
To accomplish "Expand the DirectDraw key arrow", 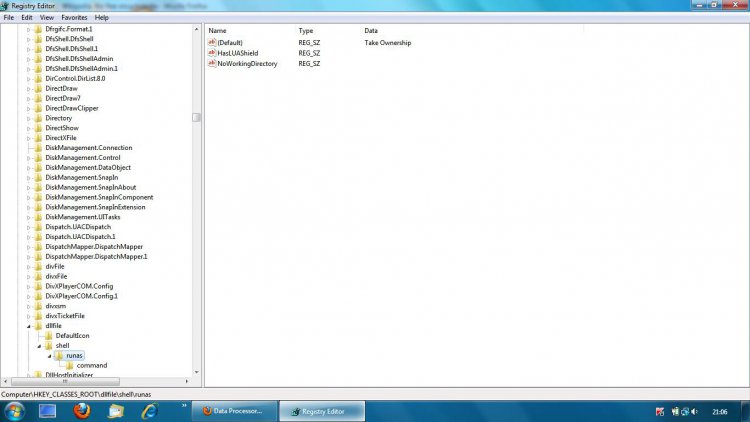I will 28,88.
